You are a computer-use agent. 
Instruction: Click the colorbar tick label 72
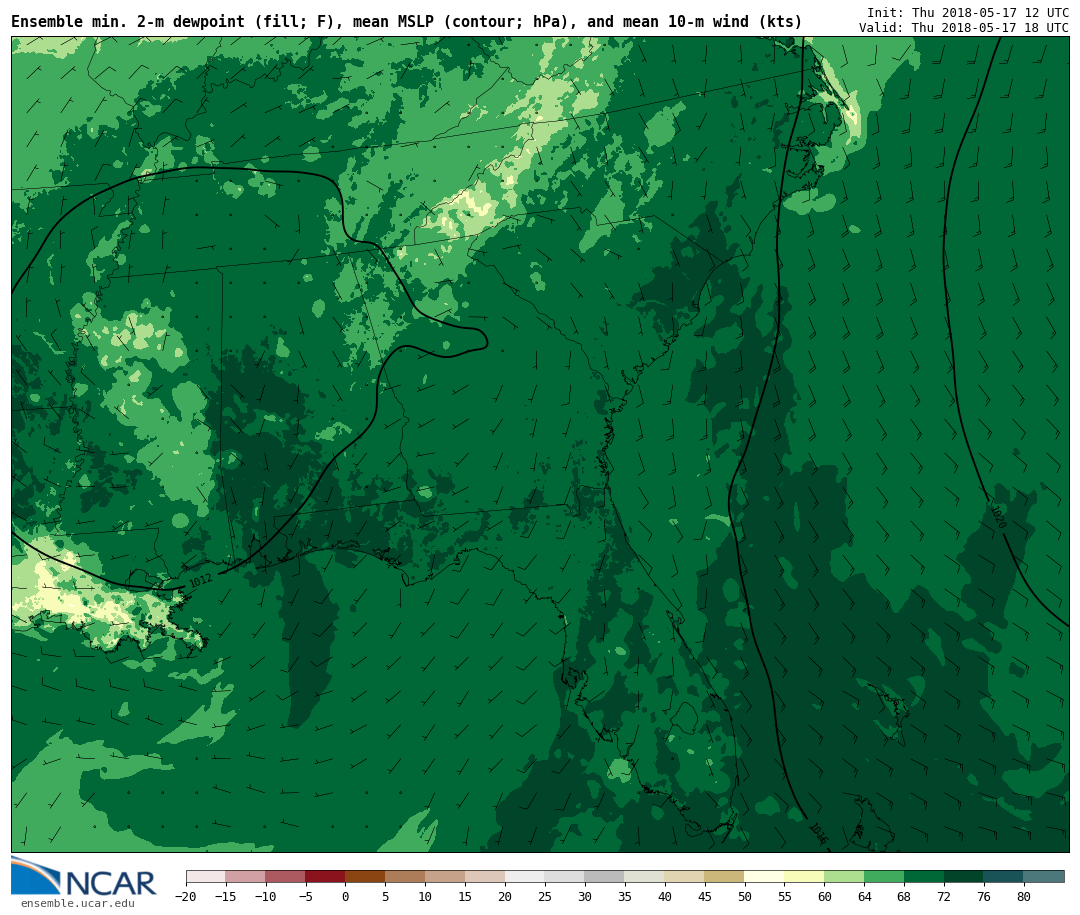(944, 896)
